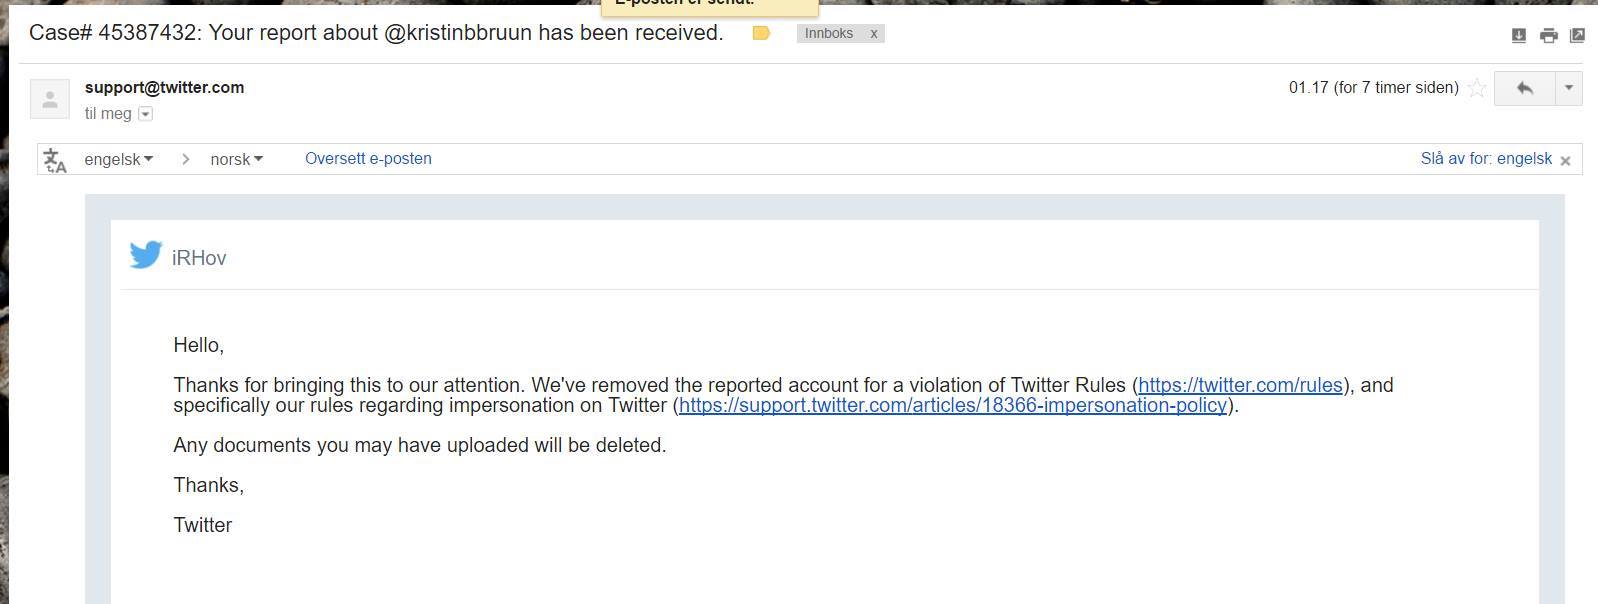1598x604 pixels.
Task: Dismiss the translation bar with x
Action: pos(1566,160)
